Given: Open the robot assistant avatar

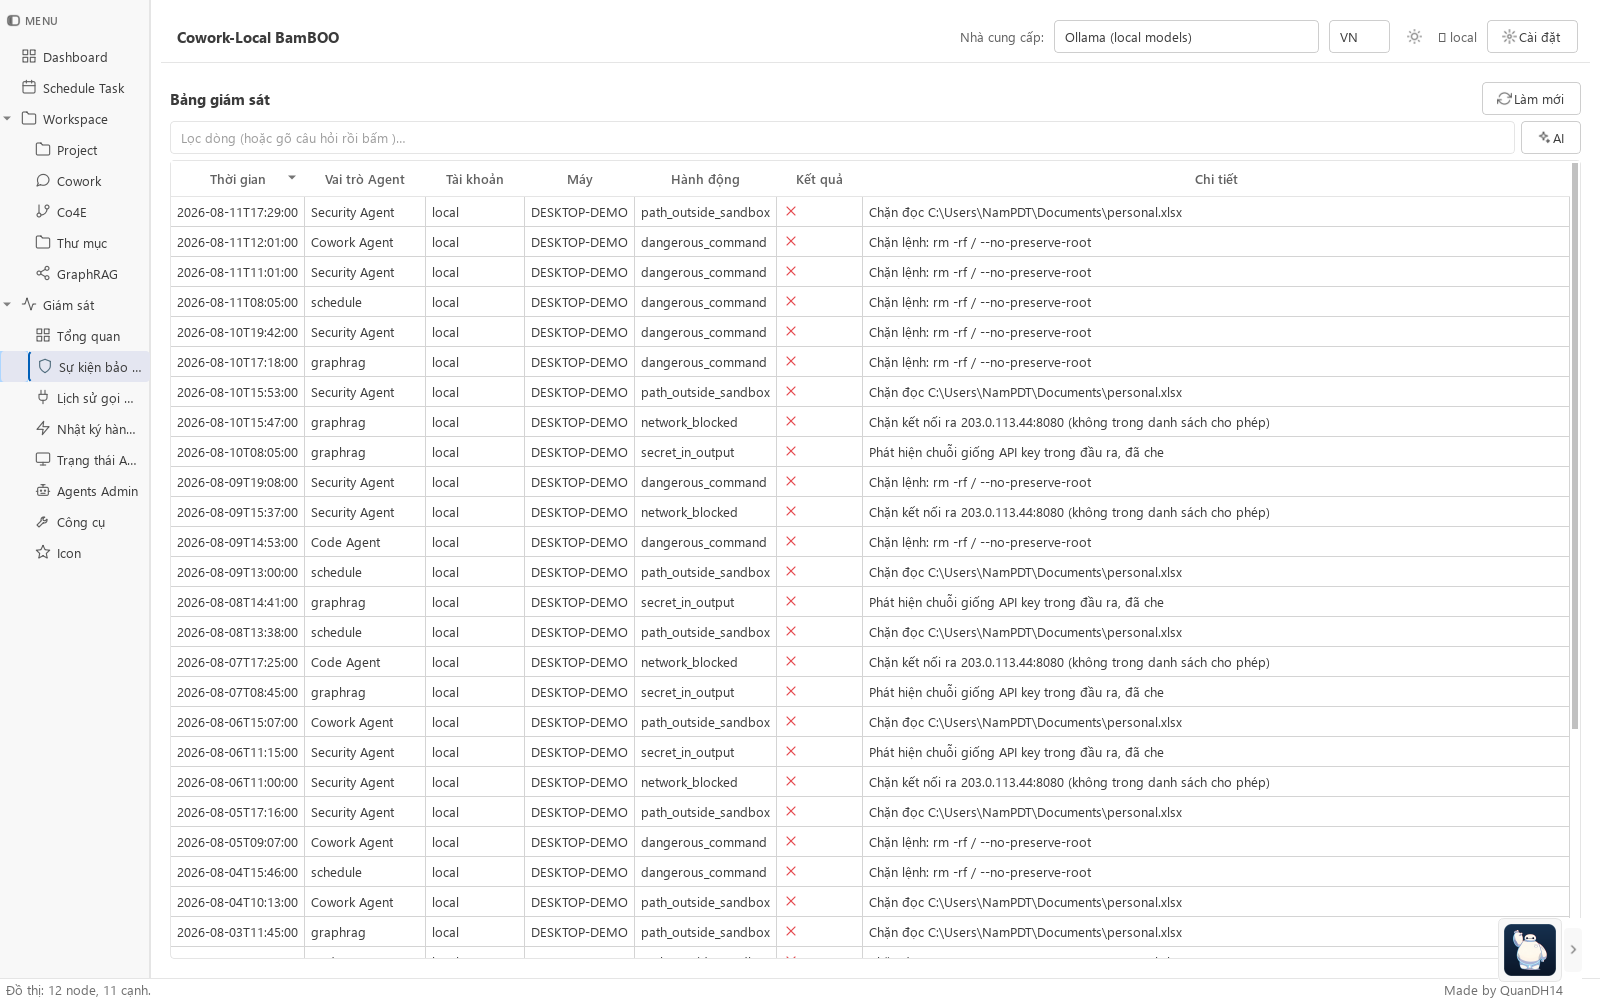Looking at the screenshot, I should 1530,949.
